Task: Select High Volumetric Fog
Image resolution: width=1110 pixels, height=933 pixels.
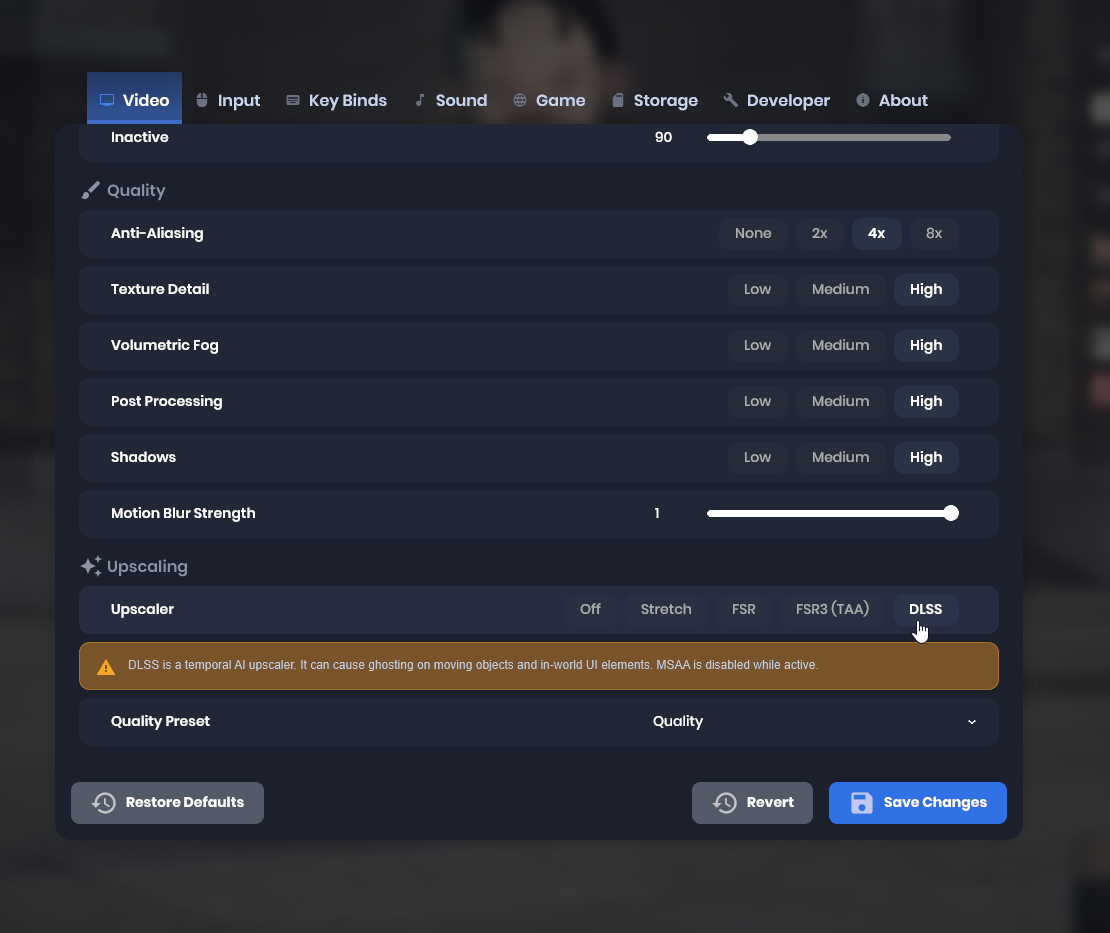Action: 926,345
